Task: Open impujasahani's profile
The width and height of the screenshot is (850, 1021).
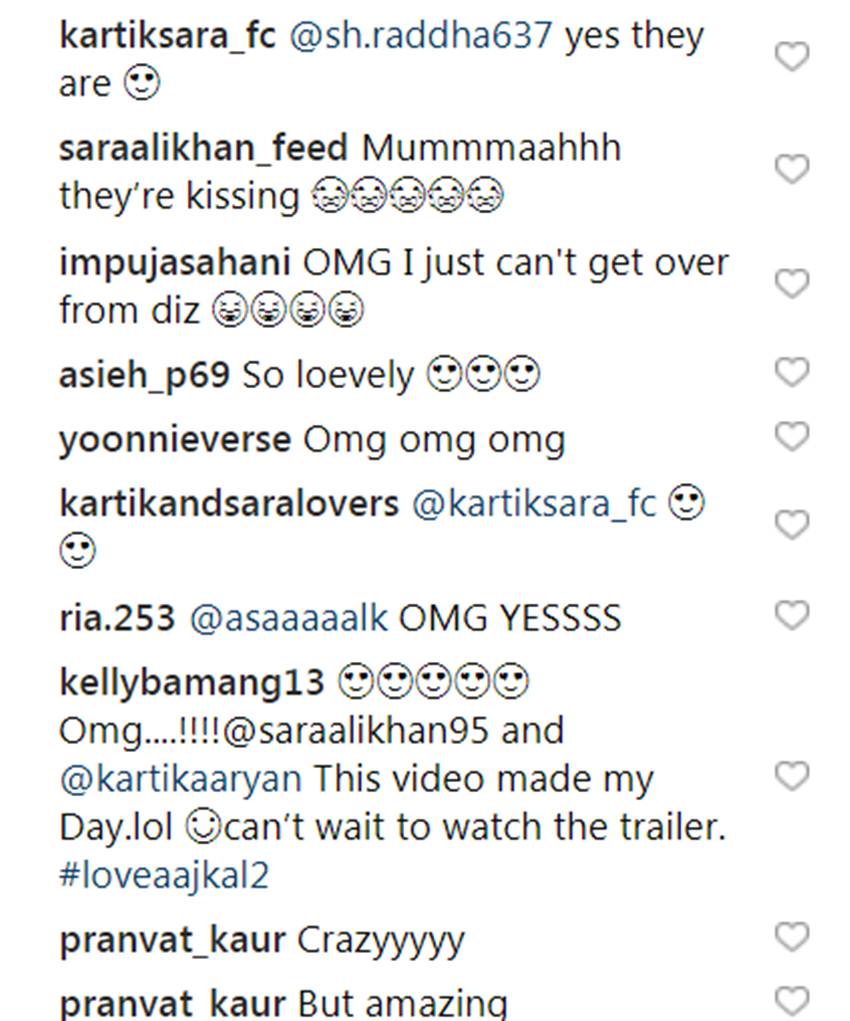Action: click(174, 262)
